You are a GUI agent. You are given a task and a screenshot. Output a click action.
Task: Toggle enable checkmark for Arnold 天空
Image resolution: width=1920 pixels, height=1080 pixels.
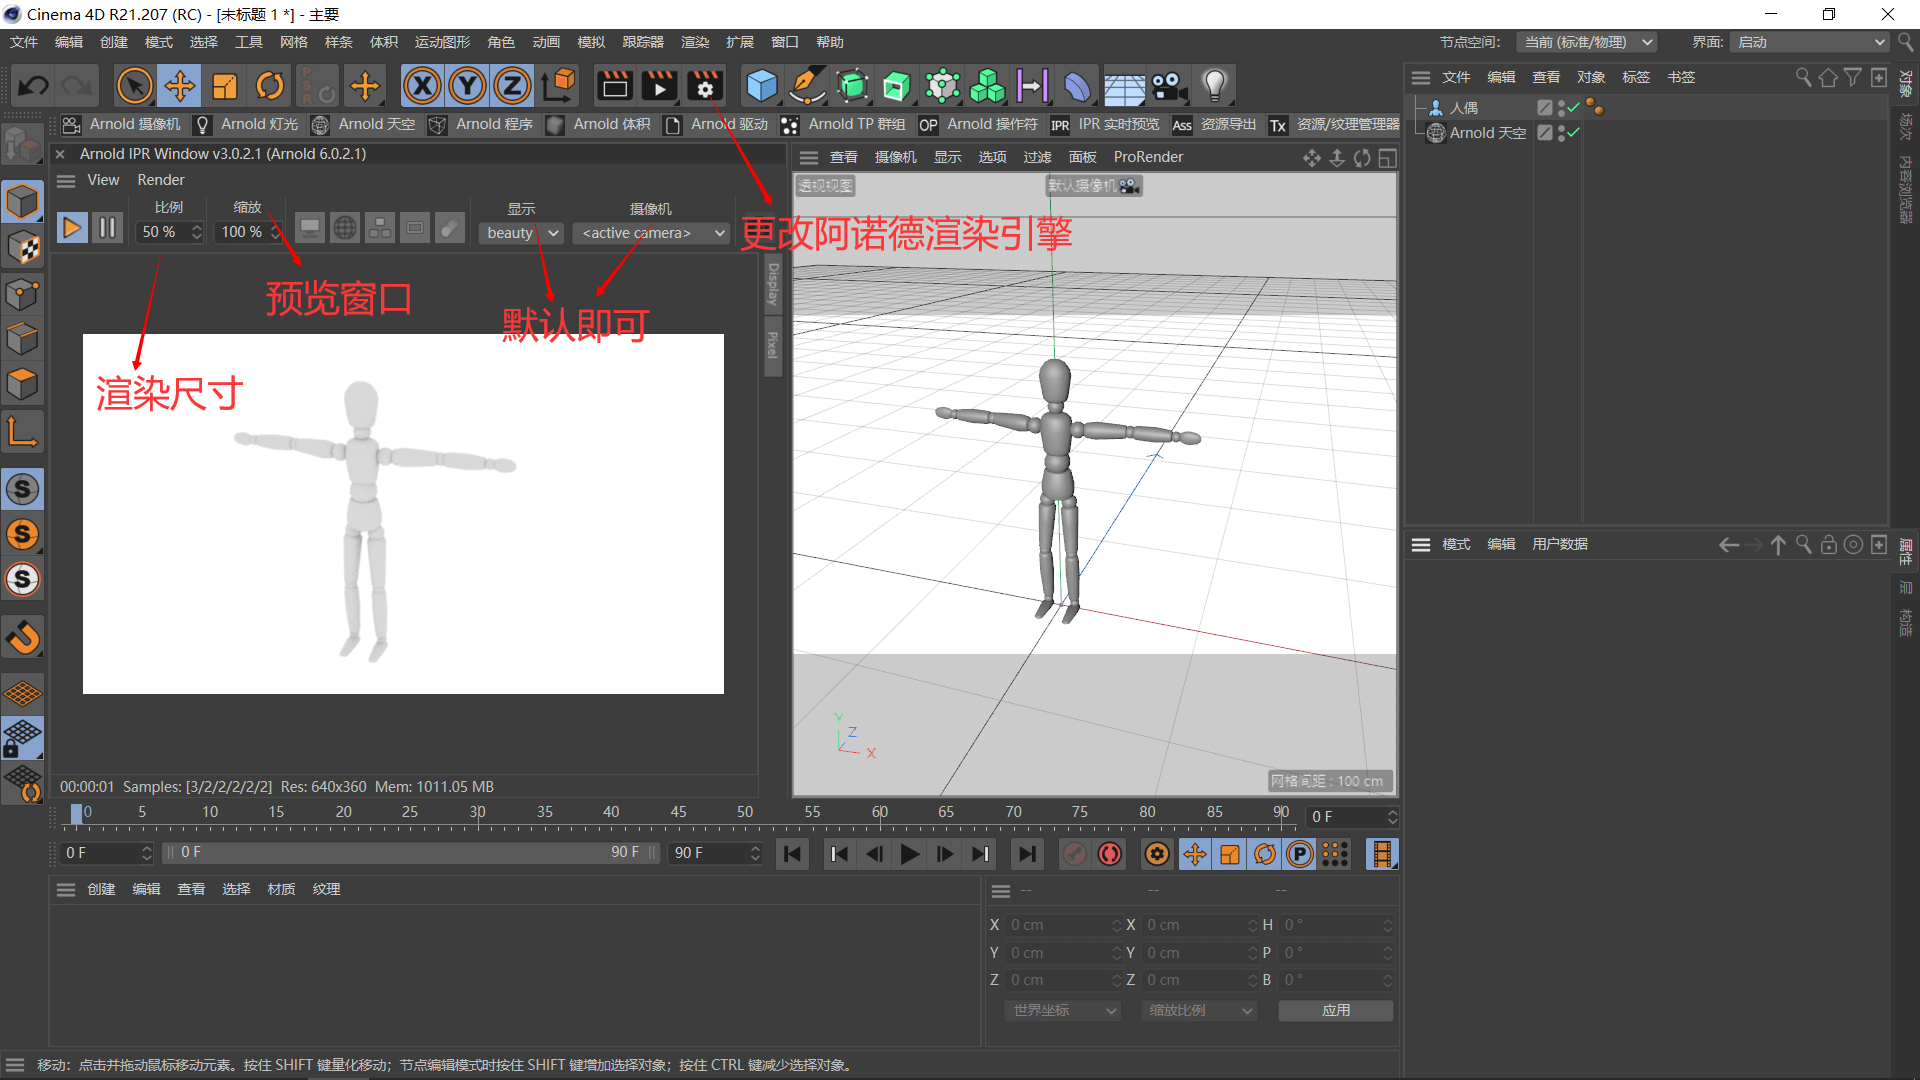[1574, 132]
